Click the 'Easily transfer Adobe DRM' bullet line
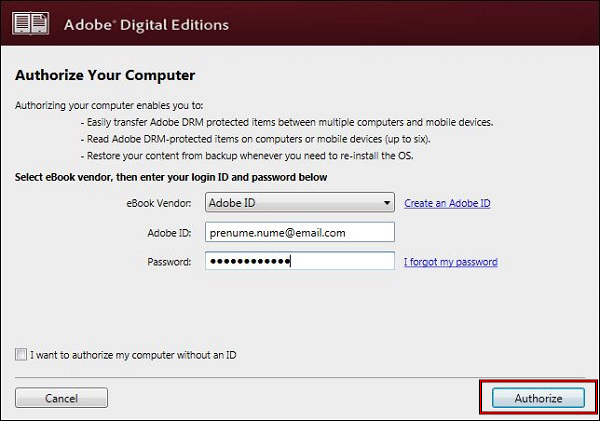Screen dimensions: 600x421 coord(287,122)
